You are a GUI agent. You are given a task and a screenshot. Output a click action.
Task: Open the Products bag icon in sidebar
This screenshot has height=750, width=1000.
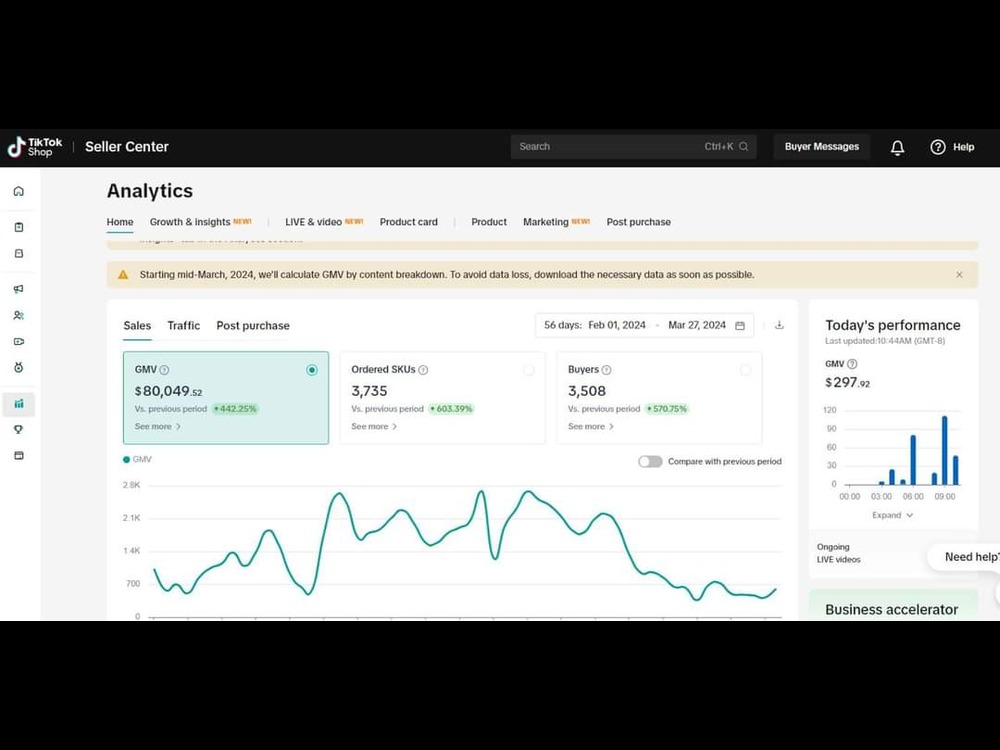point(18,253)
